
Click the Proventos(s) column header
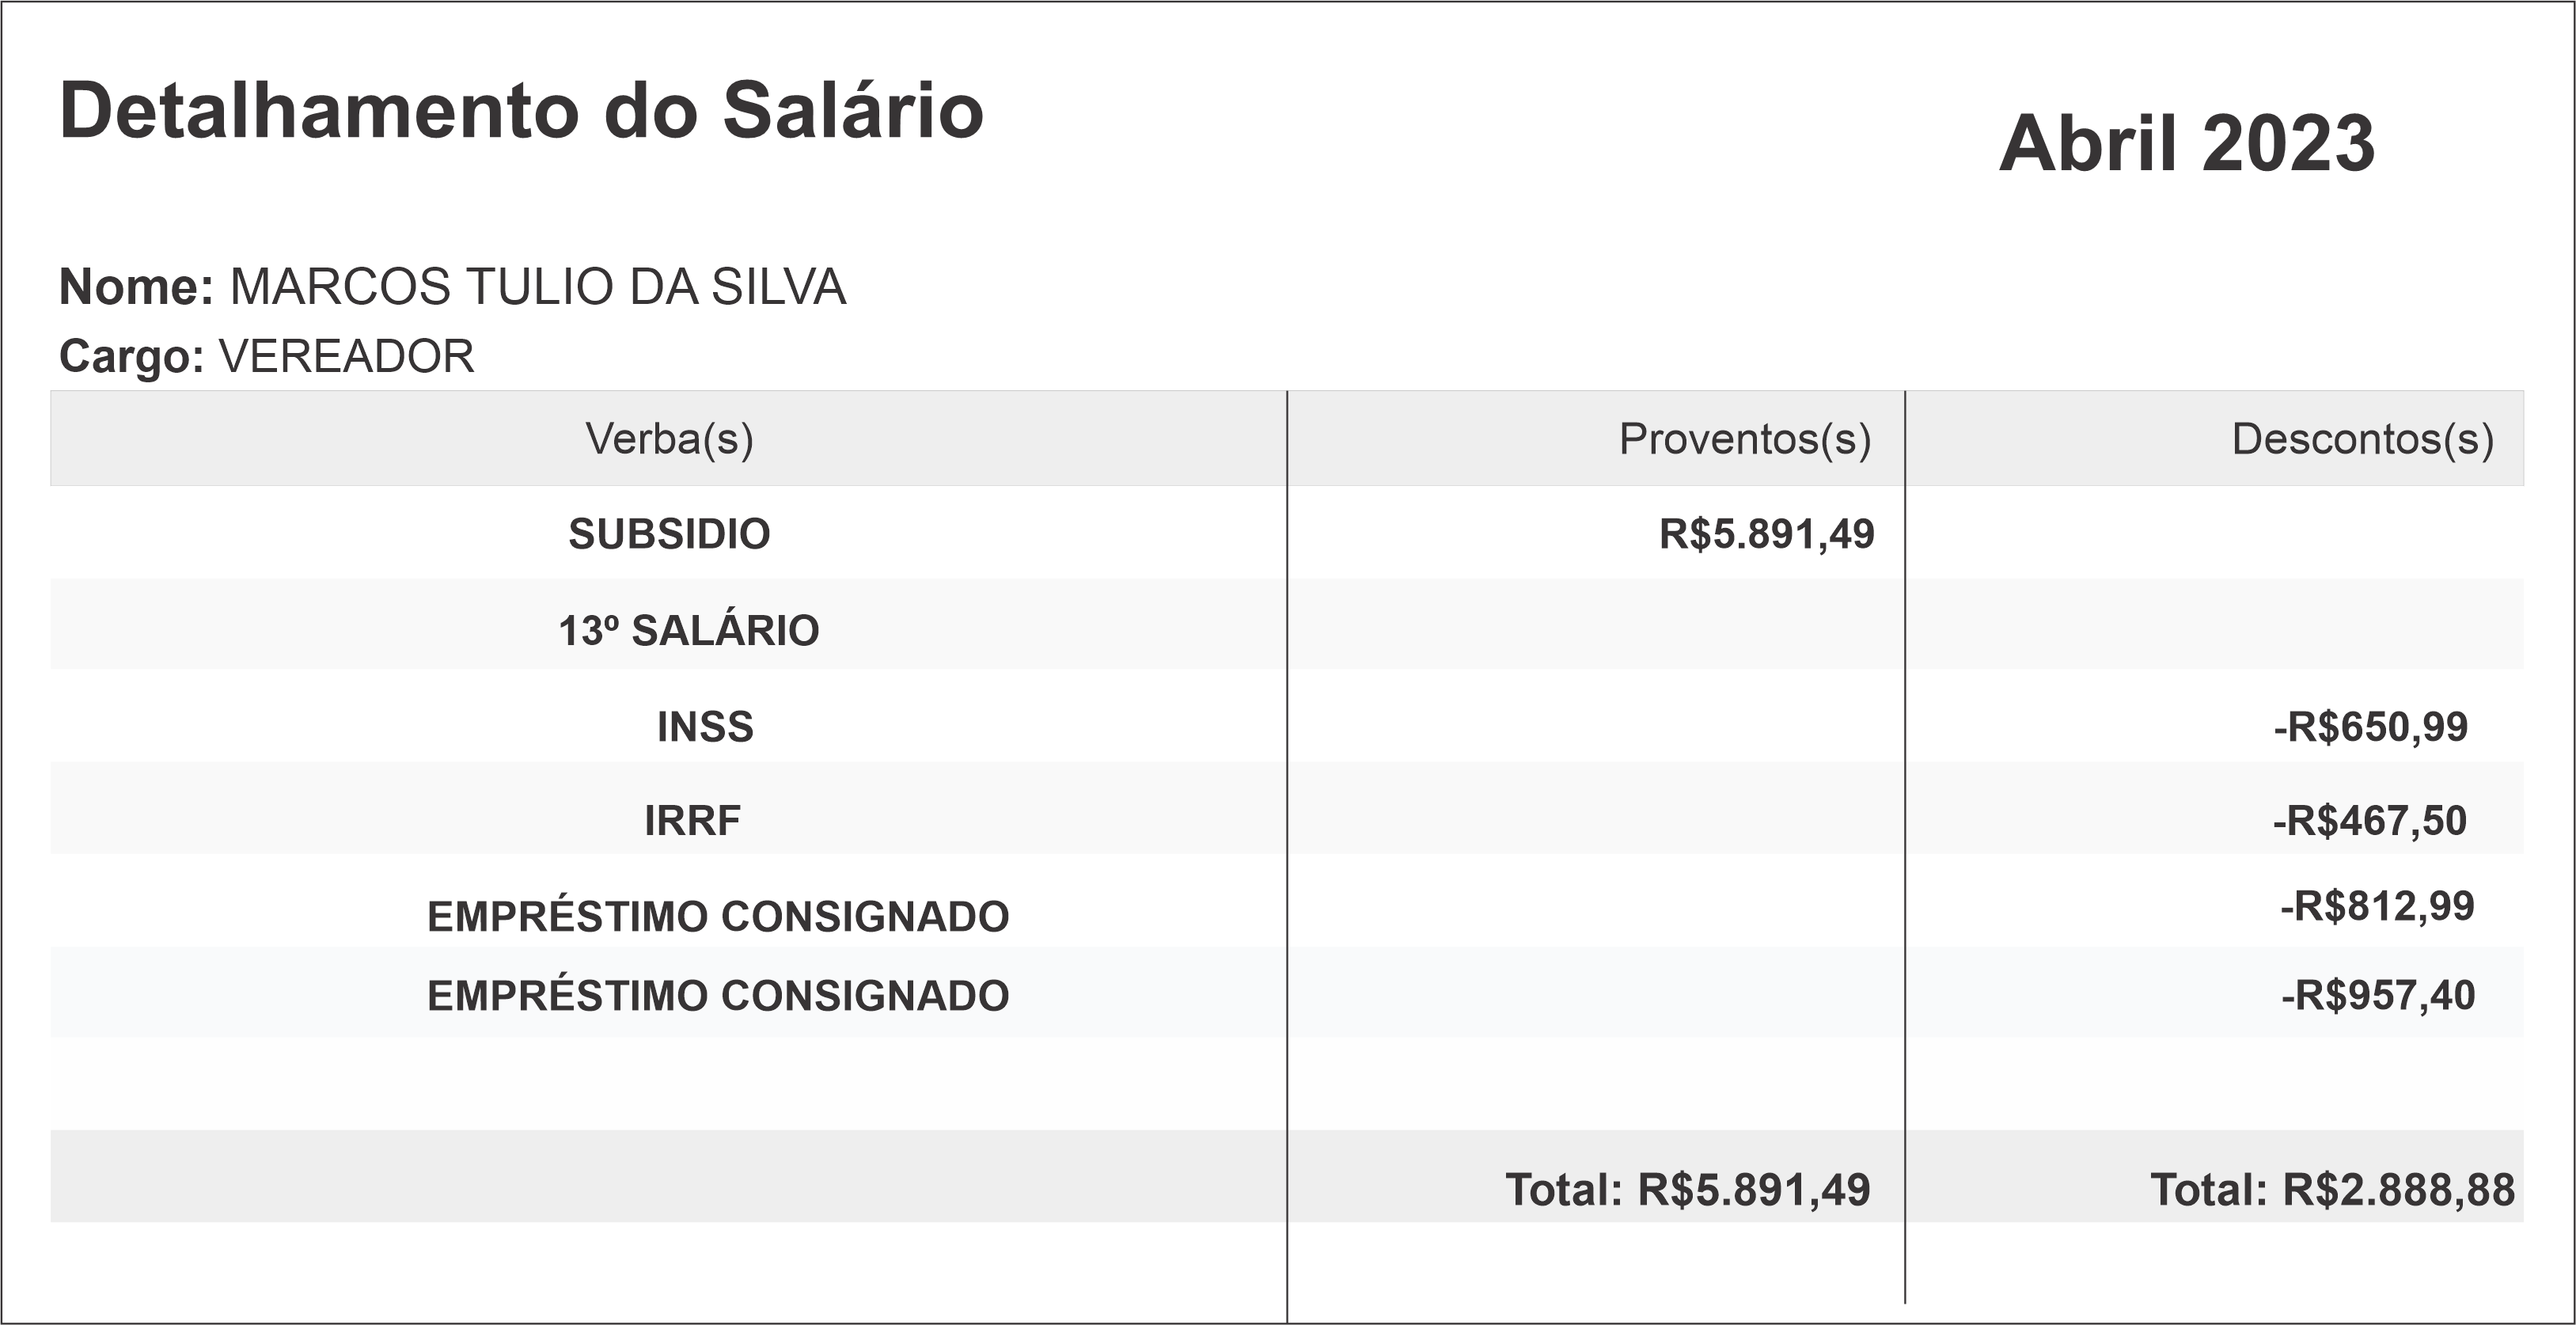point(1744,439)
